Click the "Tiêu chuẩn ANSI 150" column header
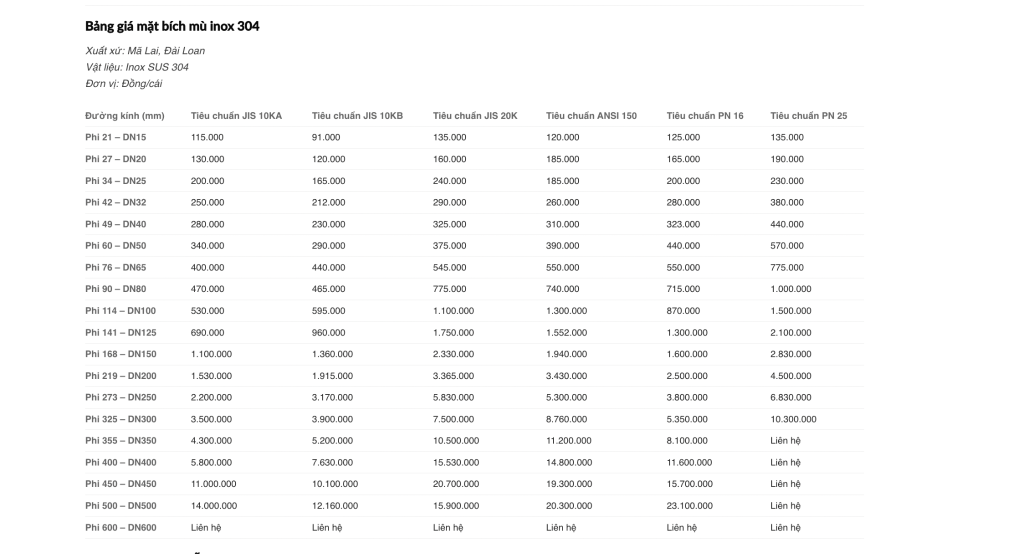Viewport: 1024px width, 554px height. [591, 116]
